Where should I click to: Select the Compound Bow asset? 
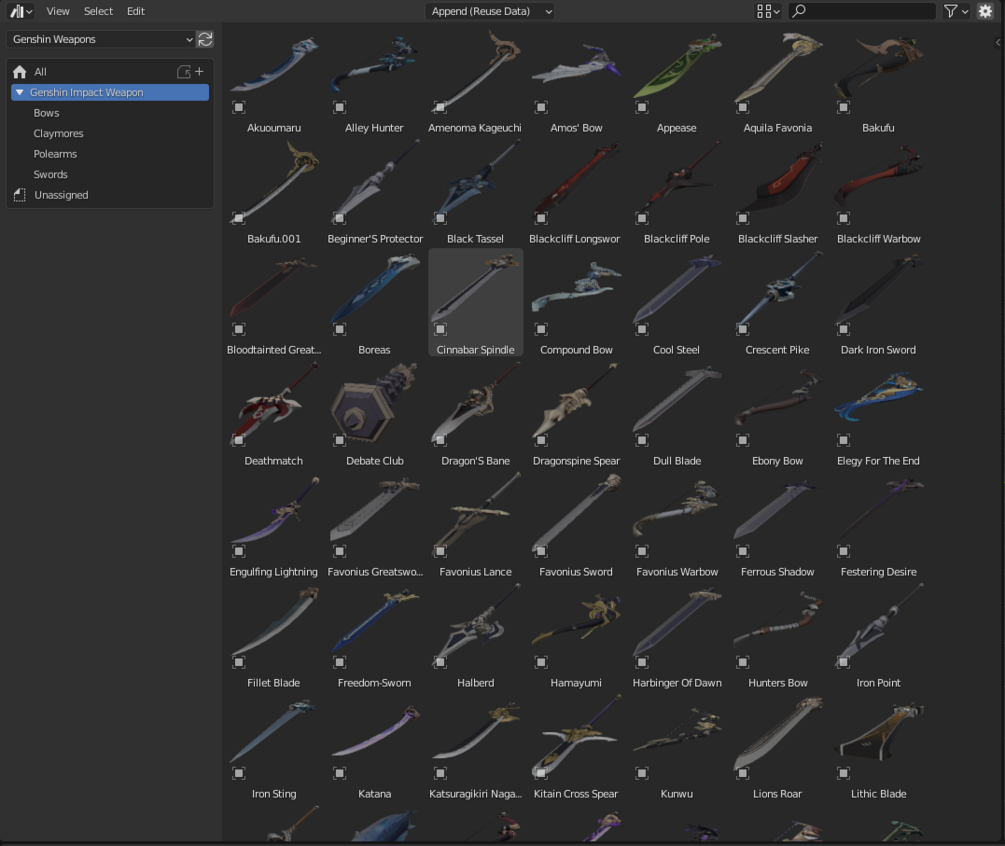tap(576, 304)
